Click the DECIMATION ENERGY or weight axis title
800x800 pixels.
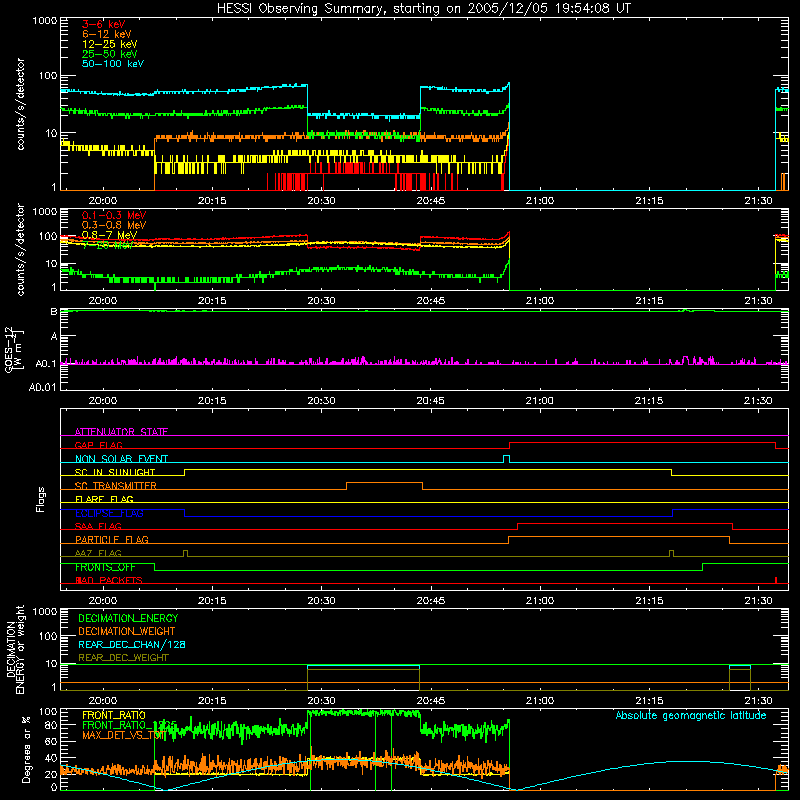(x=15, y=649)
